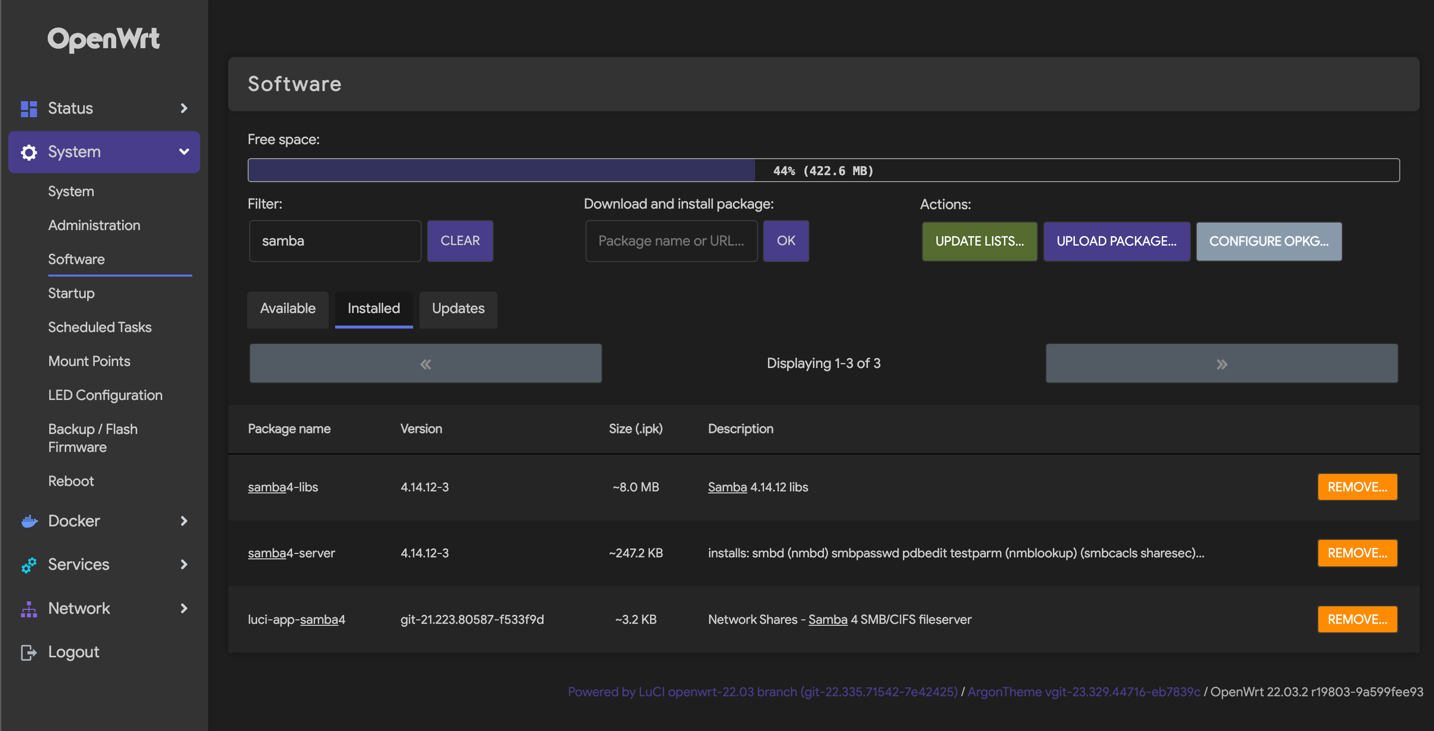Remove the luci-app-samba4 package
This screenshot has width=1434, height=731.
tap(1357, 619)
